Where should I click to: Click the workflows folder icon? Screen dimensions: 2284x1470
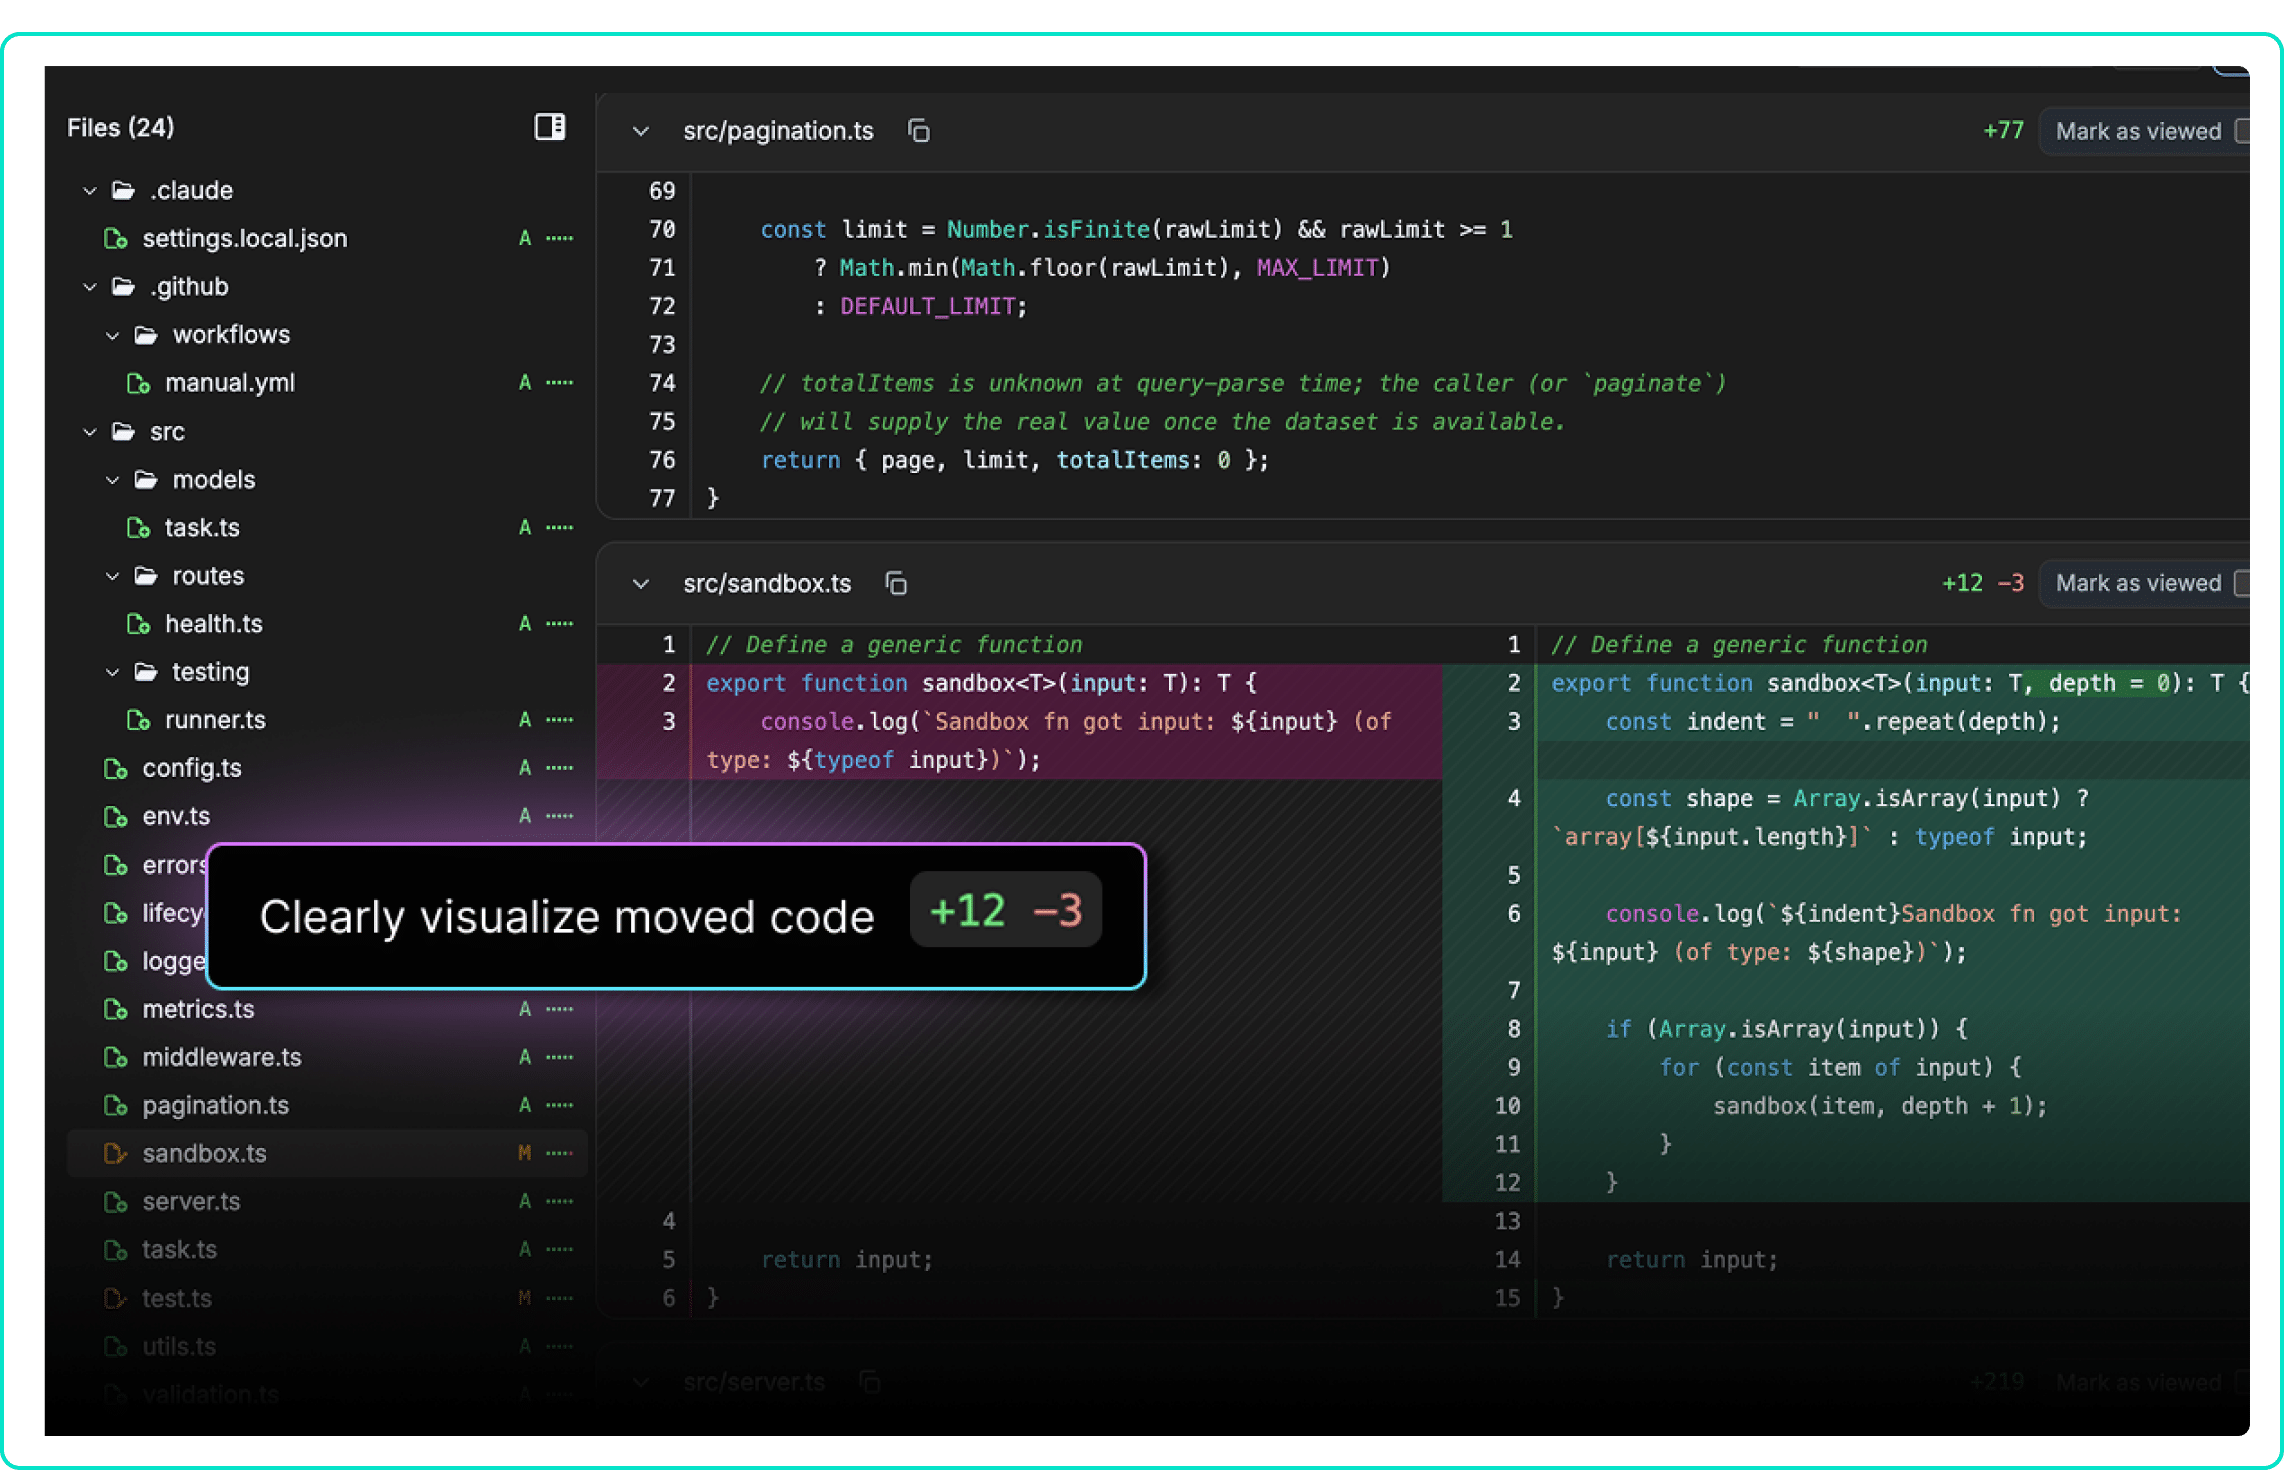pyautogui.click(x=146, y=335)
